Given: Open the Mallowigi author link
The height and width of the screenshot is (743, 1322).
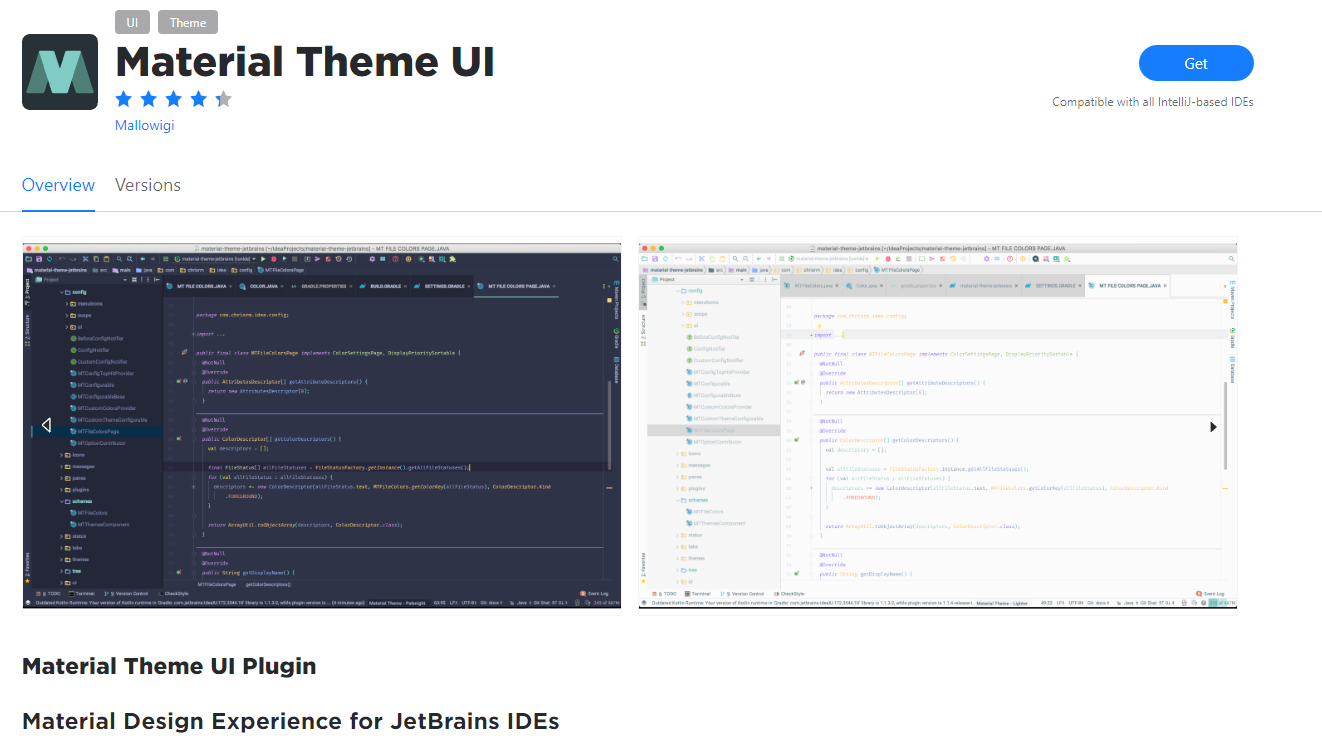Looking at the screenshot, I should pyautogui.click(x=145, y=125).
